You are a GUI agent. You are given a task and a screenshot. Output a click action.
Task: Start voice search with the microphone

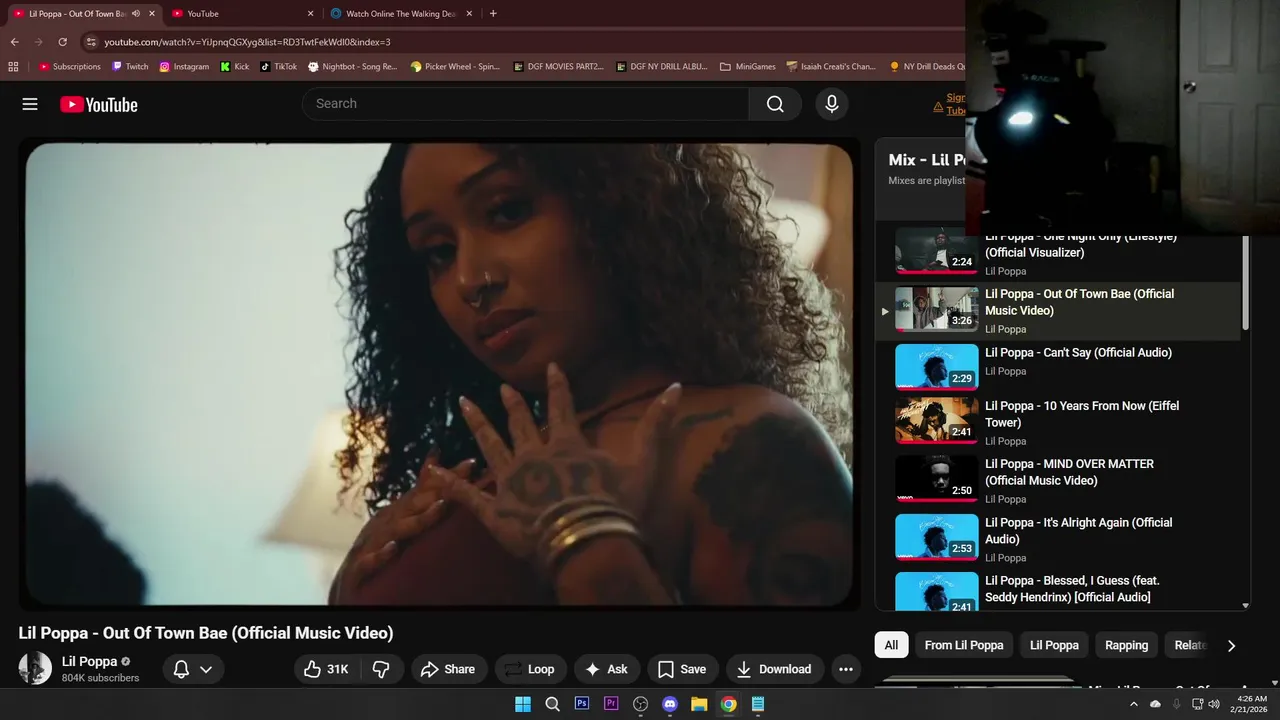[x=831, y=104]
